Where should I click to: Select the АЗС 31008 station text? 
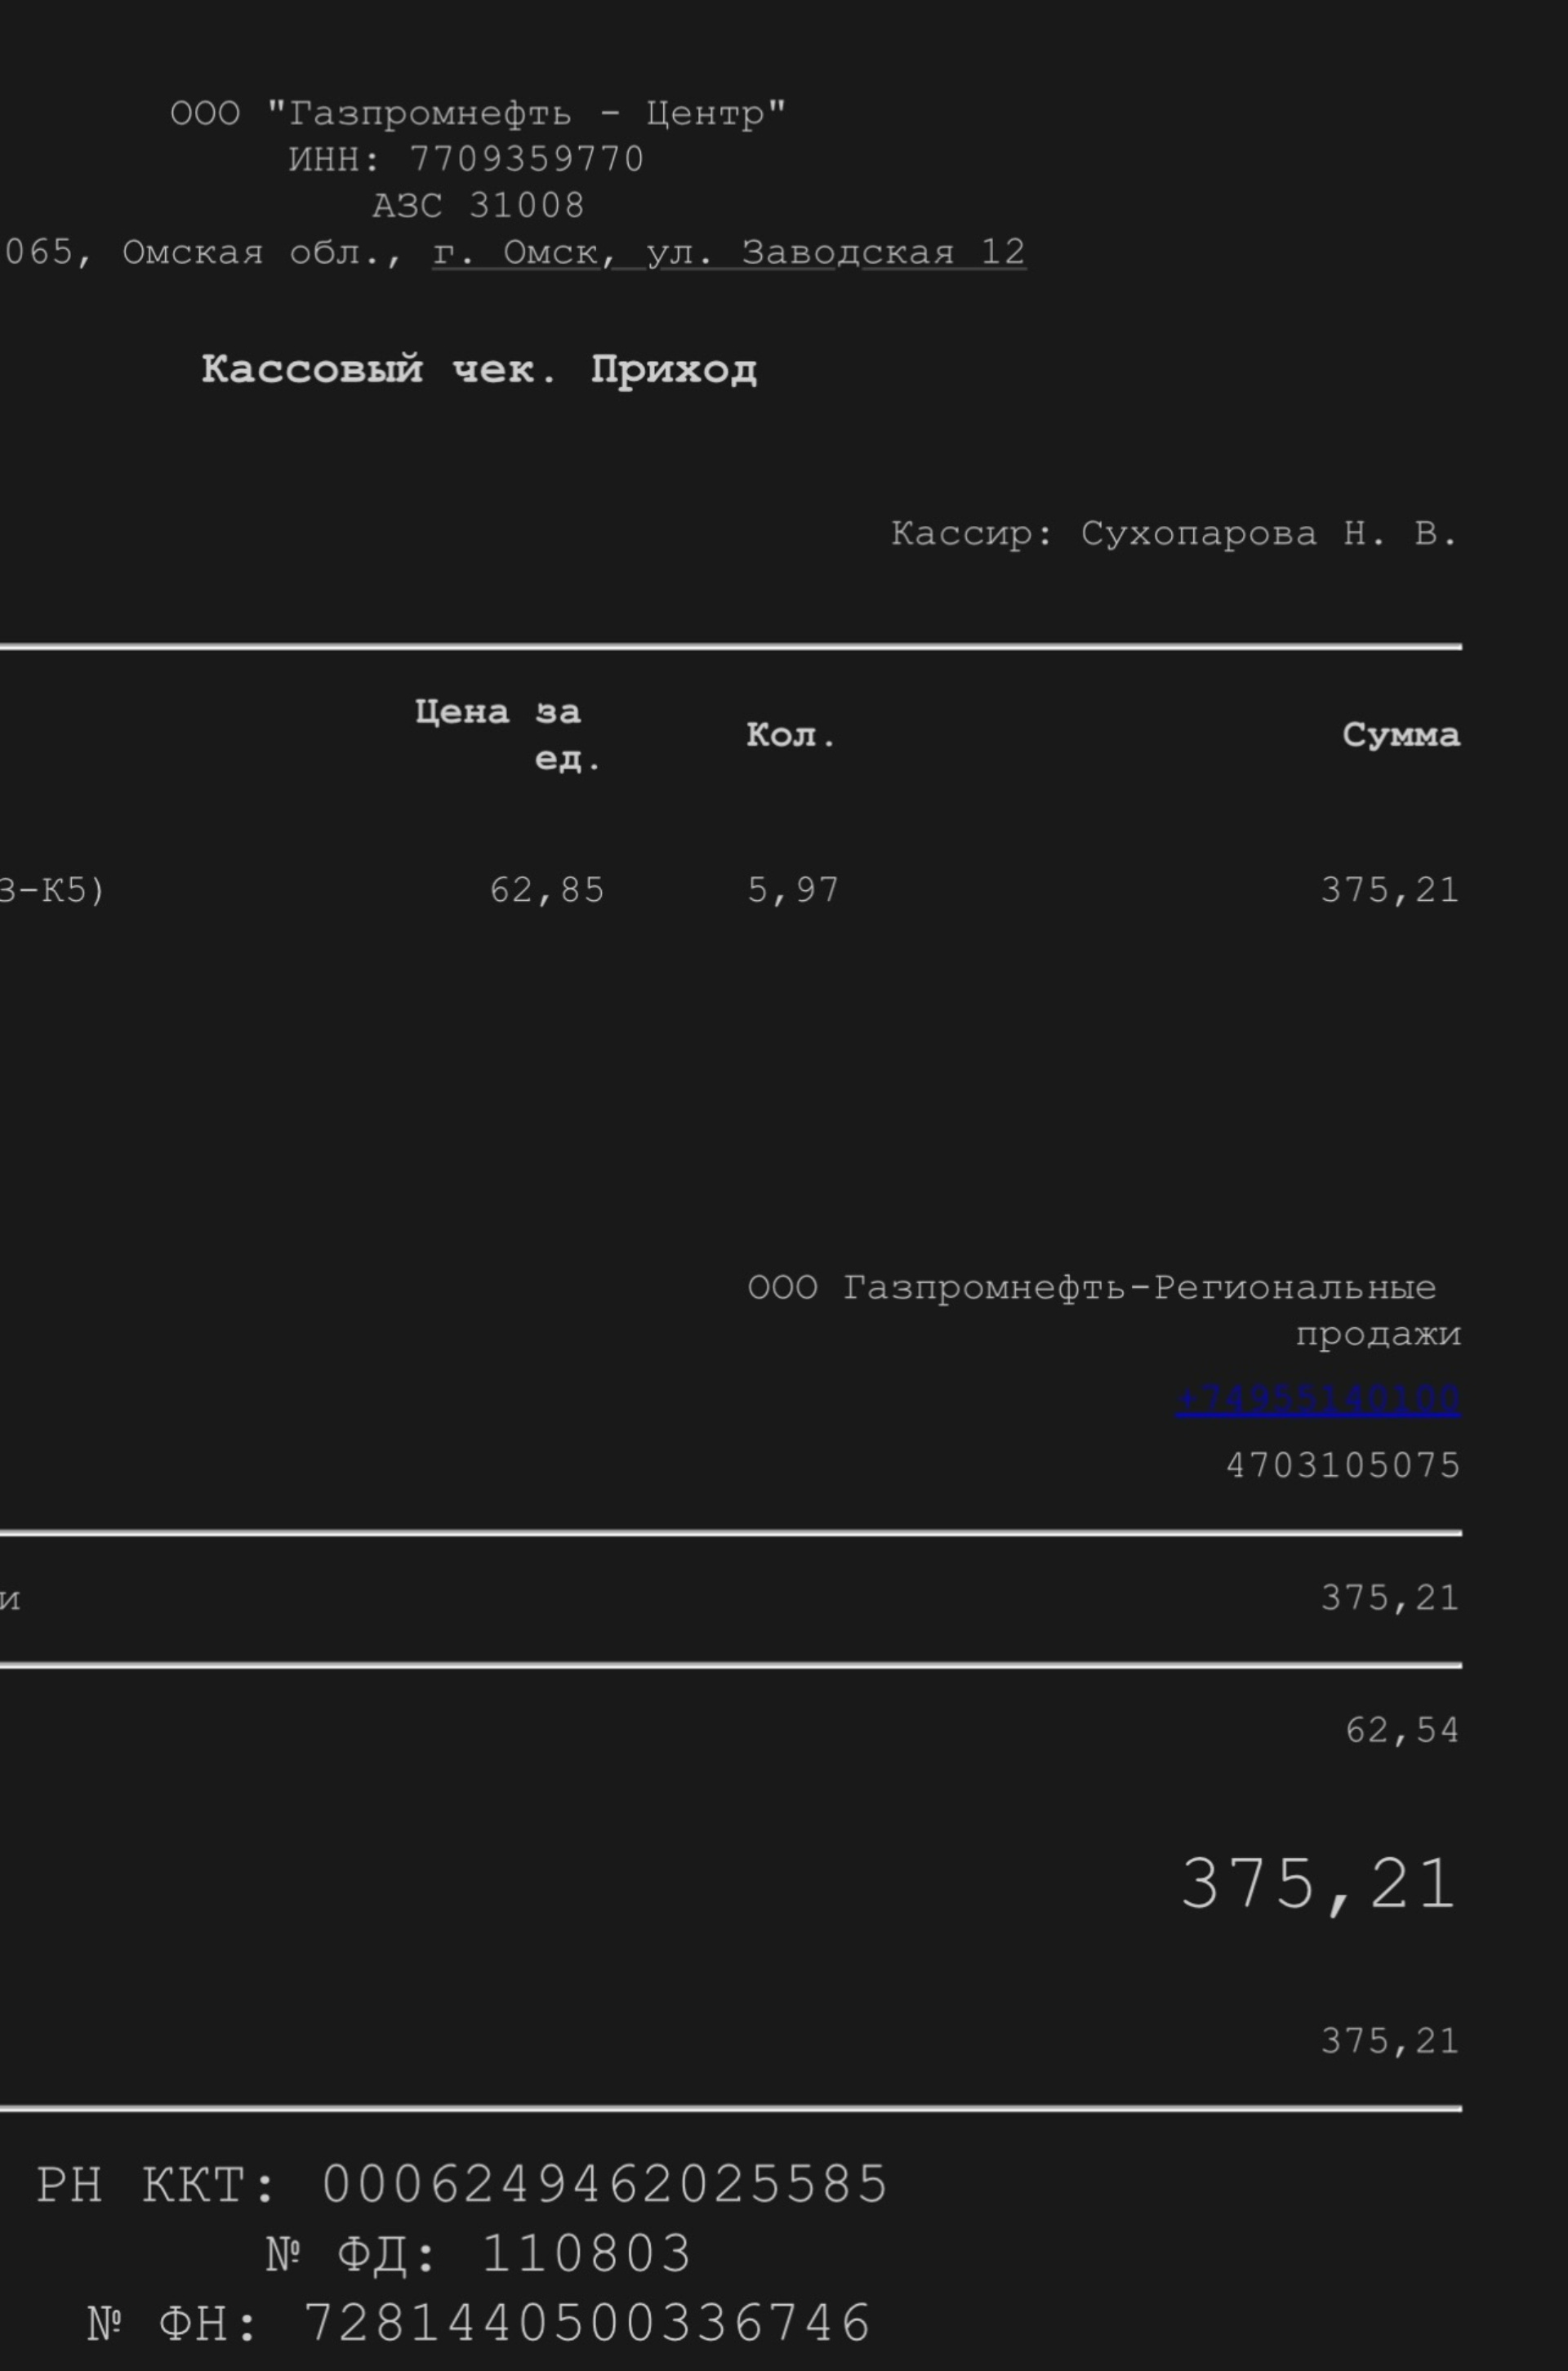click(478, 206)
